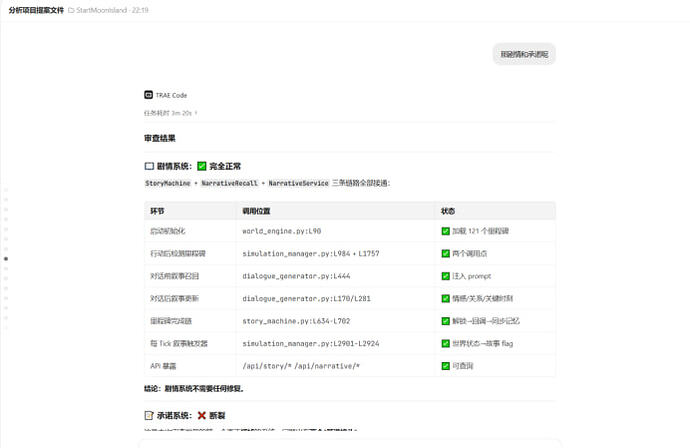Click the green check icon beside 完全正常
The width and height of the screenshot is (690, 448).
(x=202, y=166)
